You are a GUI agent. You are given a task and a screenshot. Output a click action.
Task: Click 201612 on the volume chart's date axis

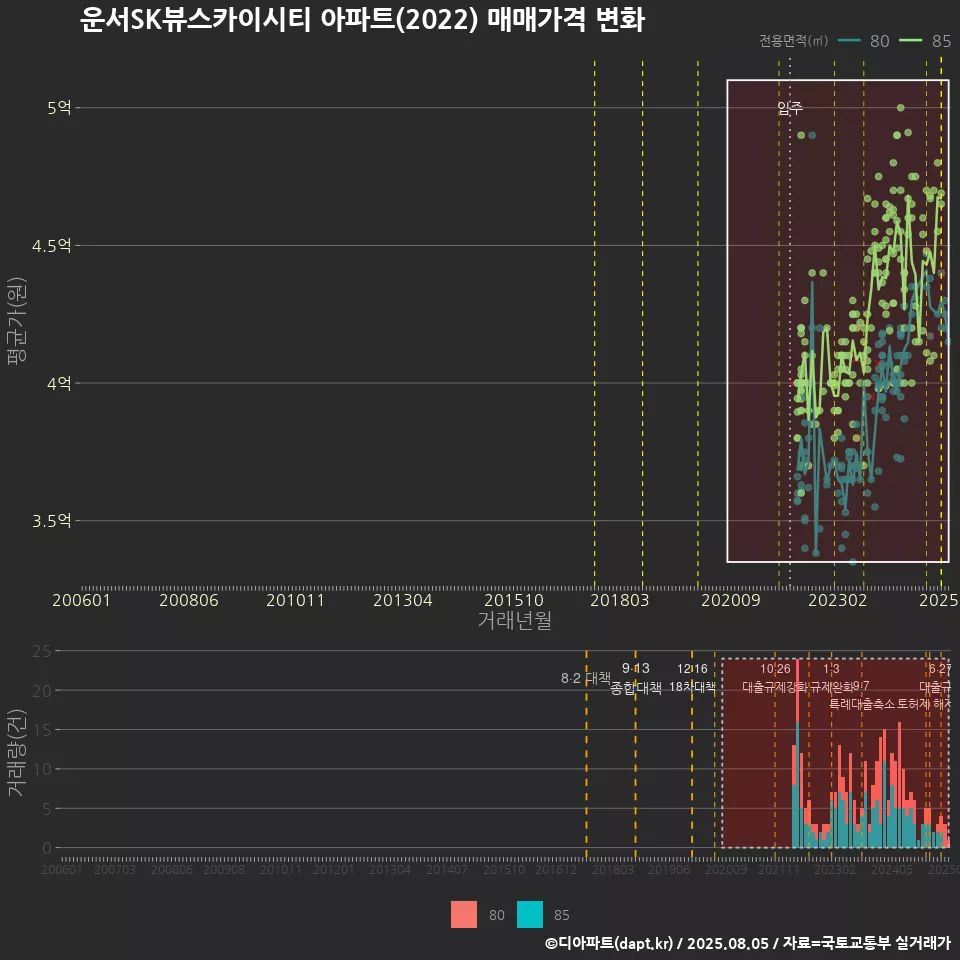tap(556, 869)
